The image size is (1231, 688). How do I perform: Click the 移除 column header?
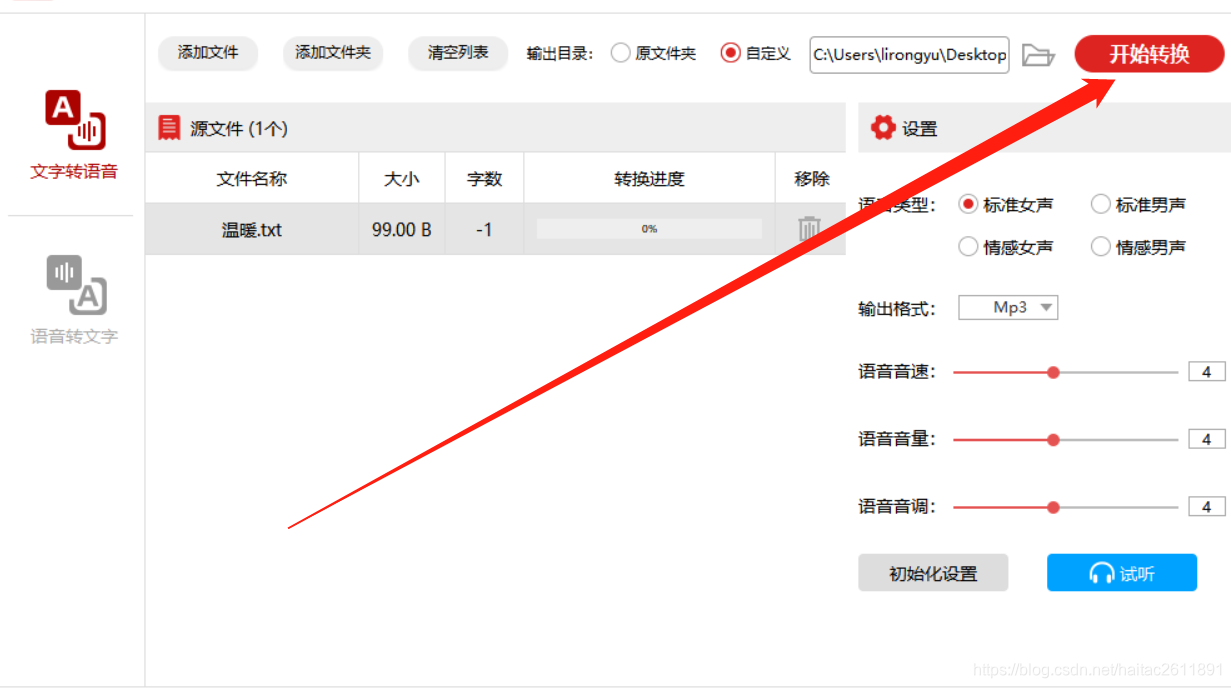point(812,179)
